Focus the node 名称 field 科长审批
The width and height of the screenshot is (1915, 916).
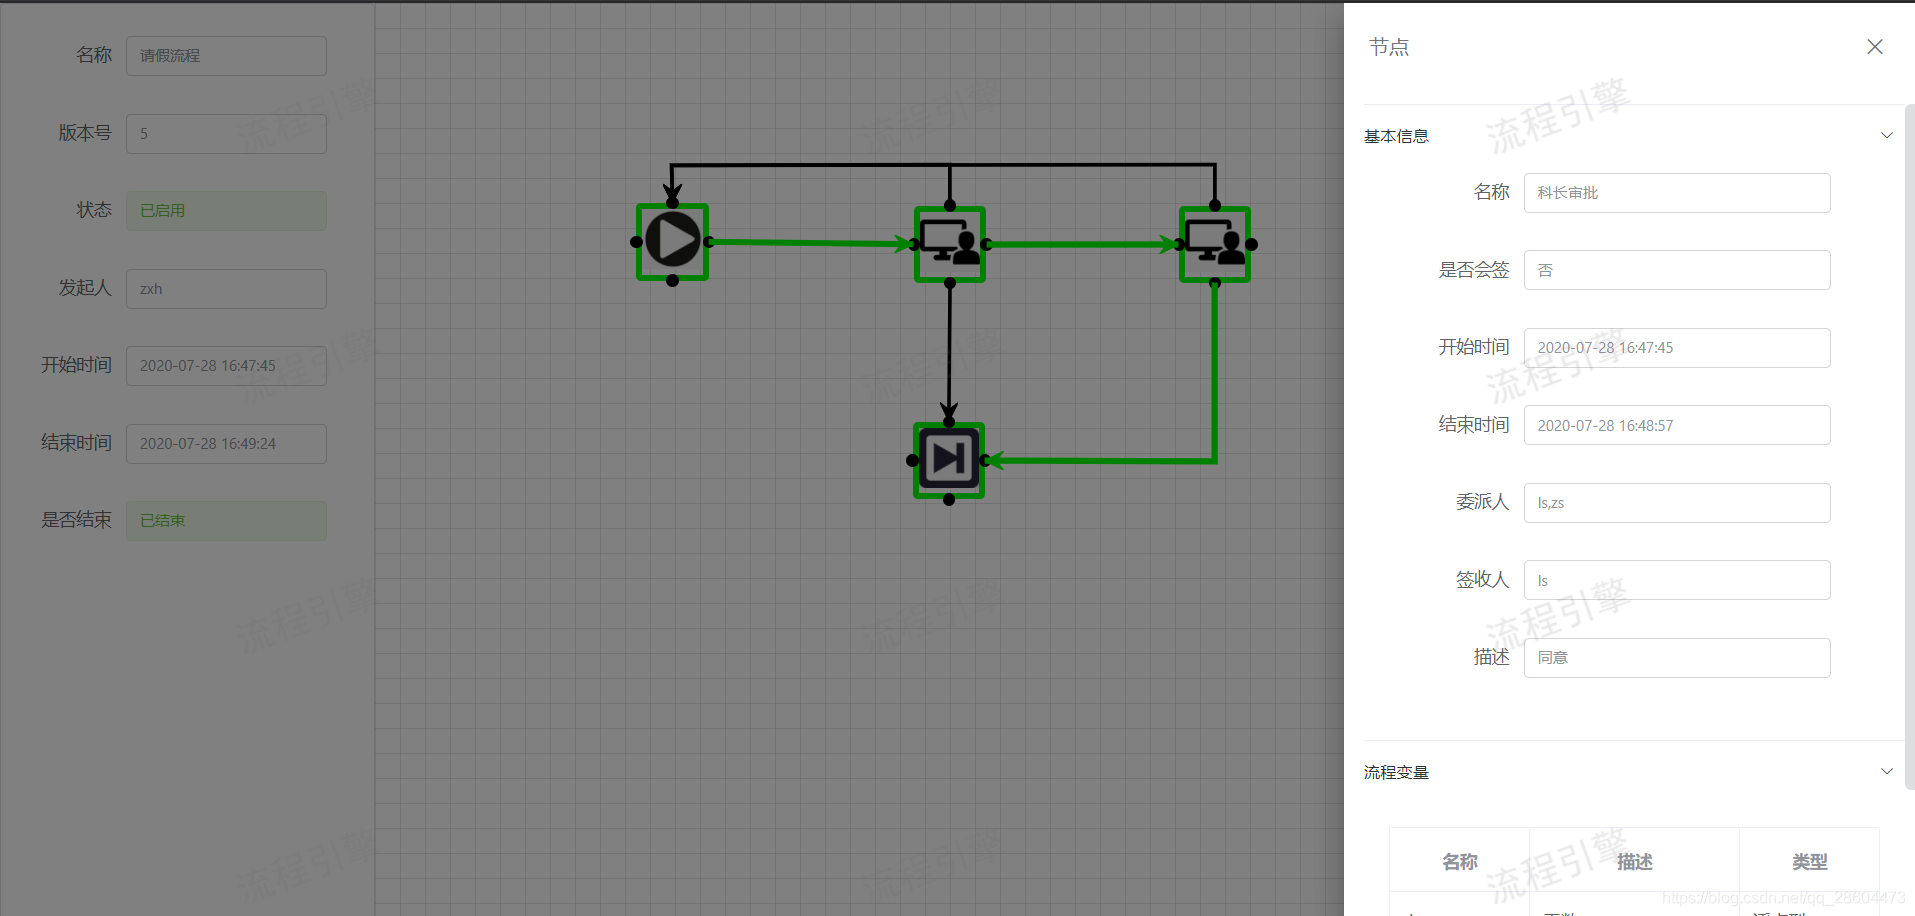[x=1677, y=193]
